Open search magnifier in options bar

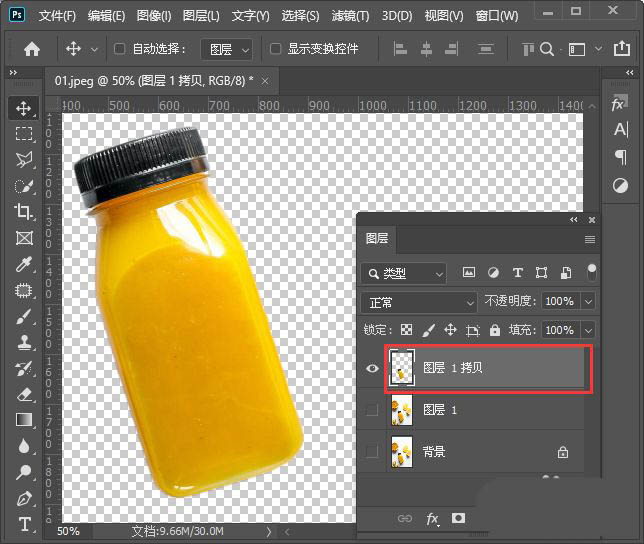547,49
